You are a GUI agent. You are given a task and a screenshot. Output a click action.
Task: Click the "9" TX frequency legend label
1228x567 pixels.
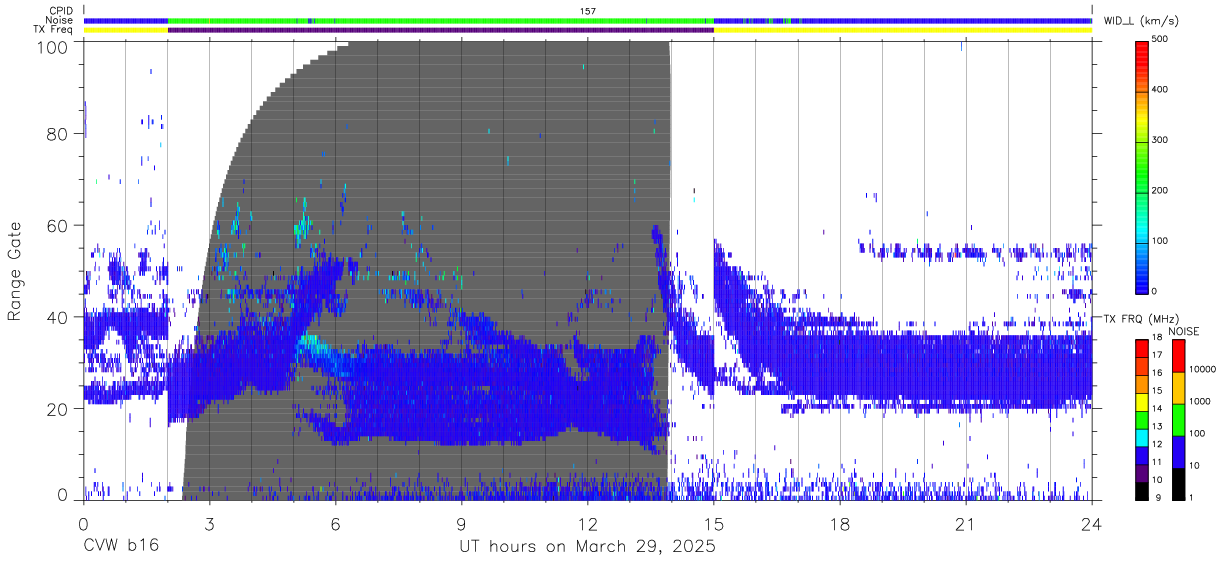pos(1157,496)
